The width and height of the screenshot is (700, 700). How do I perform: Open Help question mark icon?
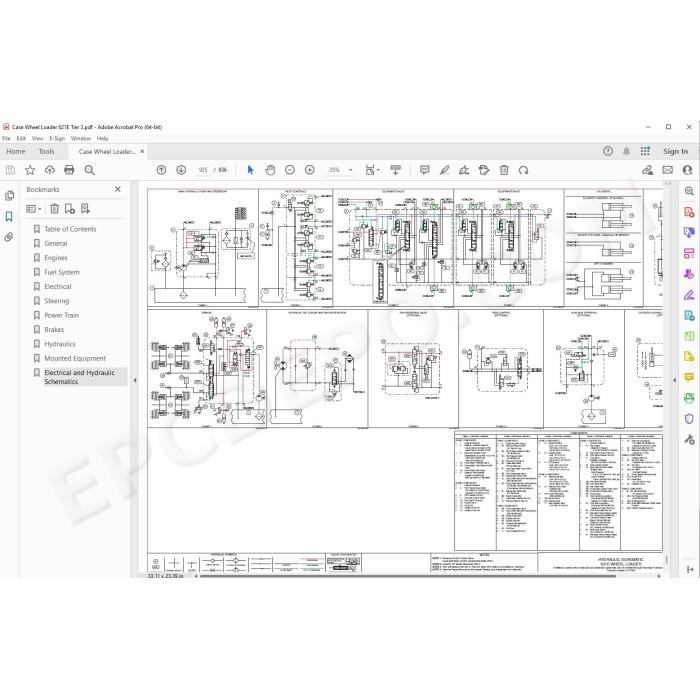pyautogui.click(x=608, y=151)
